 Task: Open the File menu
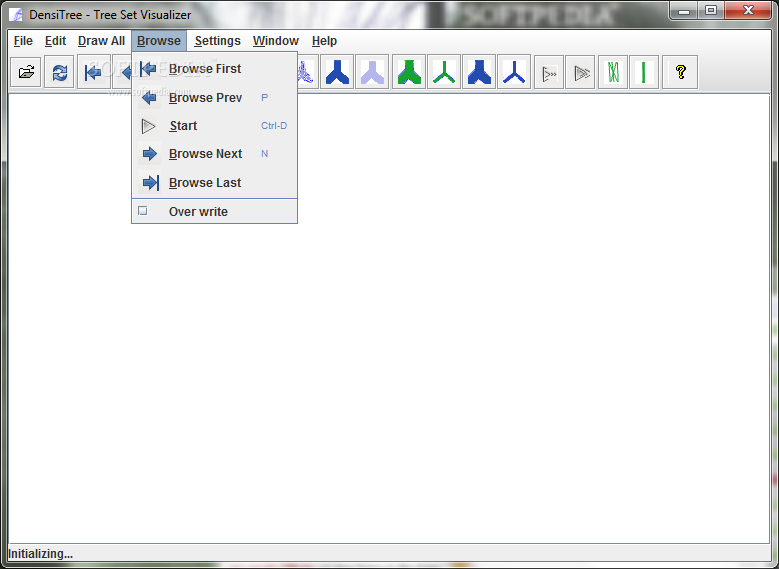23,41
